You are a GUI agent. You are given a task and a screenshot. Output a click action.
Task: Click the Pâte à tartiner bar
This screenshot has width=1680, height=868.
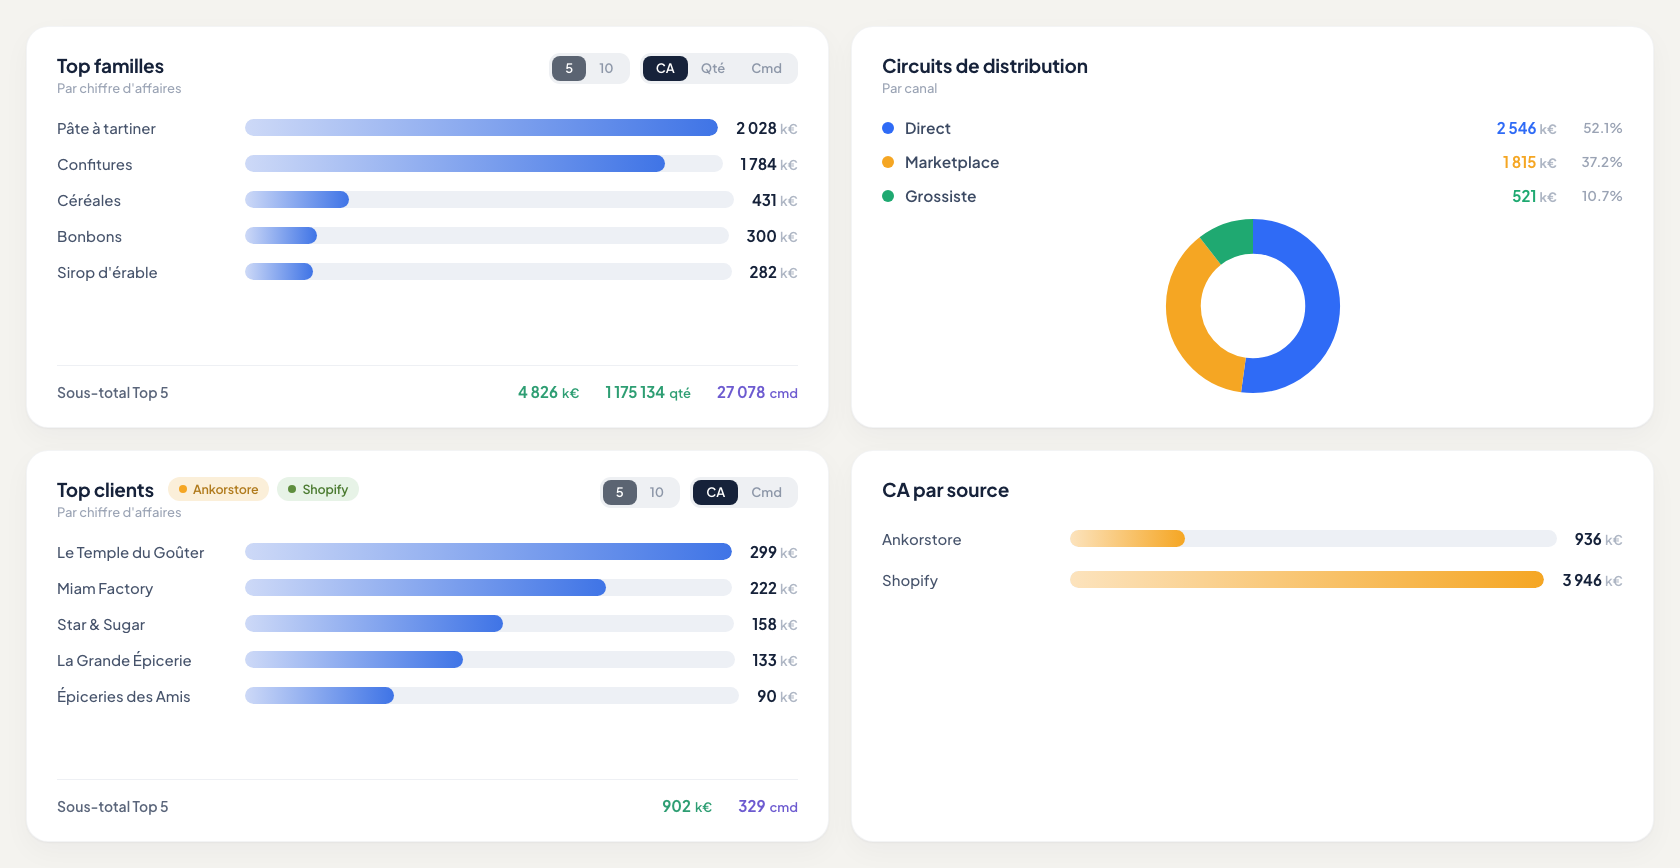click(481, 128)
